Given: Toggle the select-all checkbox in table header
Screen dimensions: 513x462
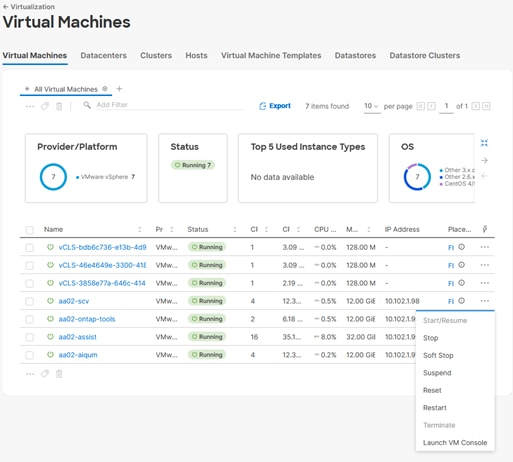Looking at the screenshot, I should click(30, 230).
